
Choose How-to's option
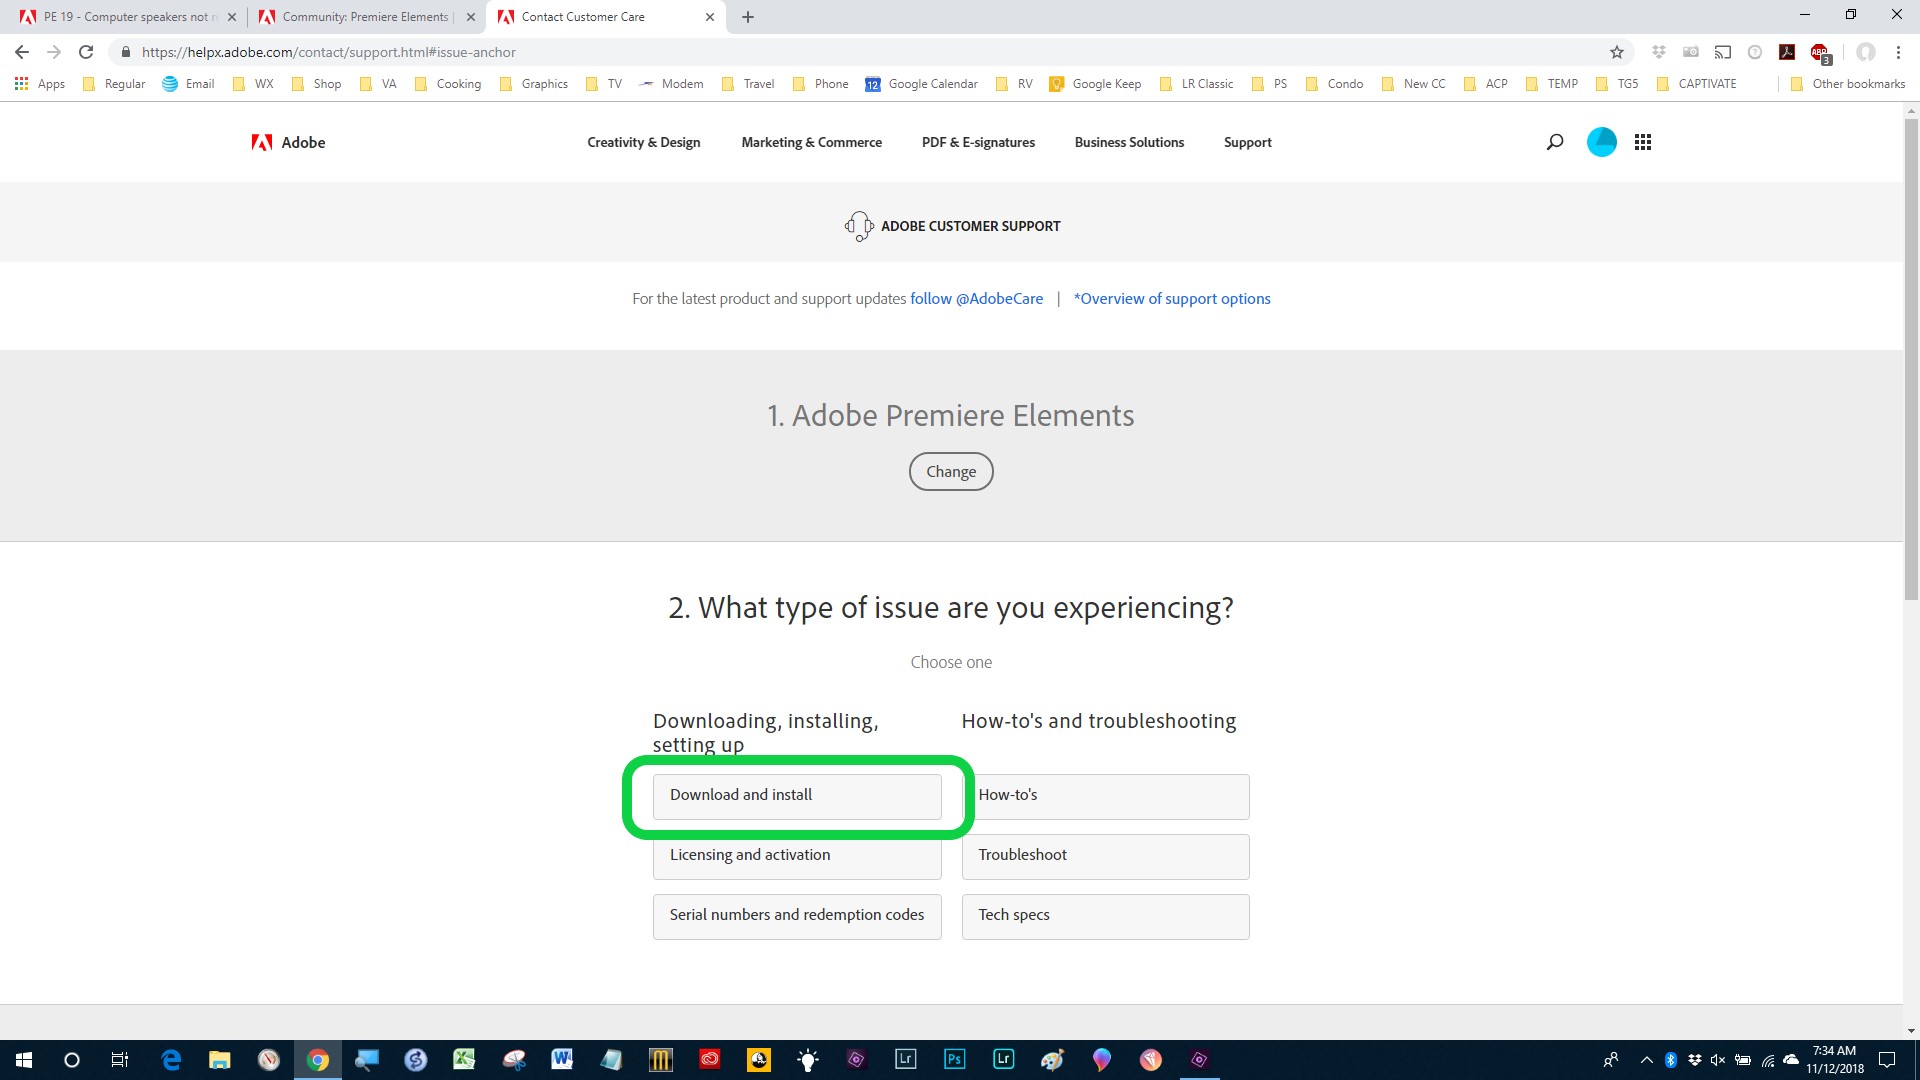click(1106, 796)
